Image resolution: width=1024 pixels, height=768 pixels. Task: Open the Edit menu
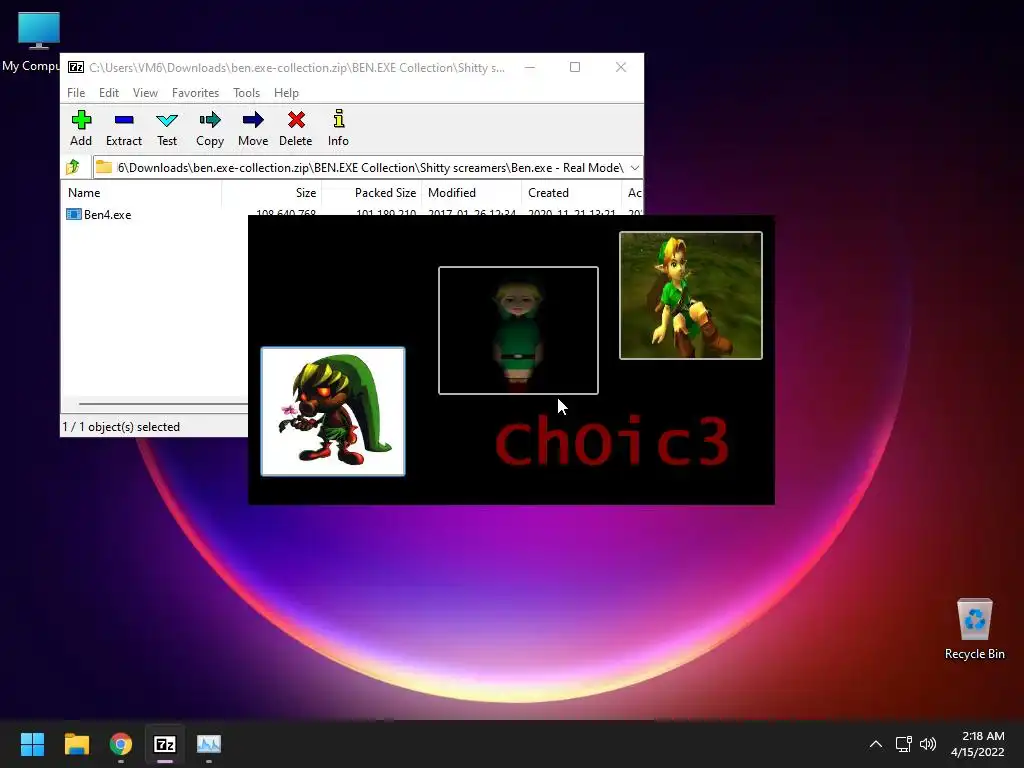pos(108,93)
